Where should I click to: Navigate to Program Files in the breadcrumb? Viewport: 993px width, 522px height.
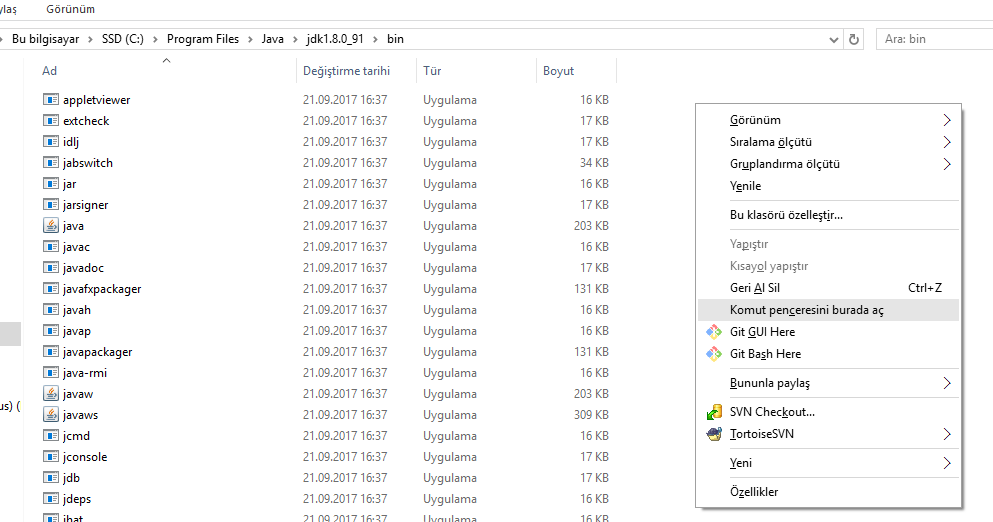(203, 39)
